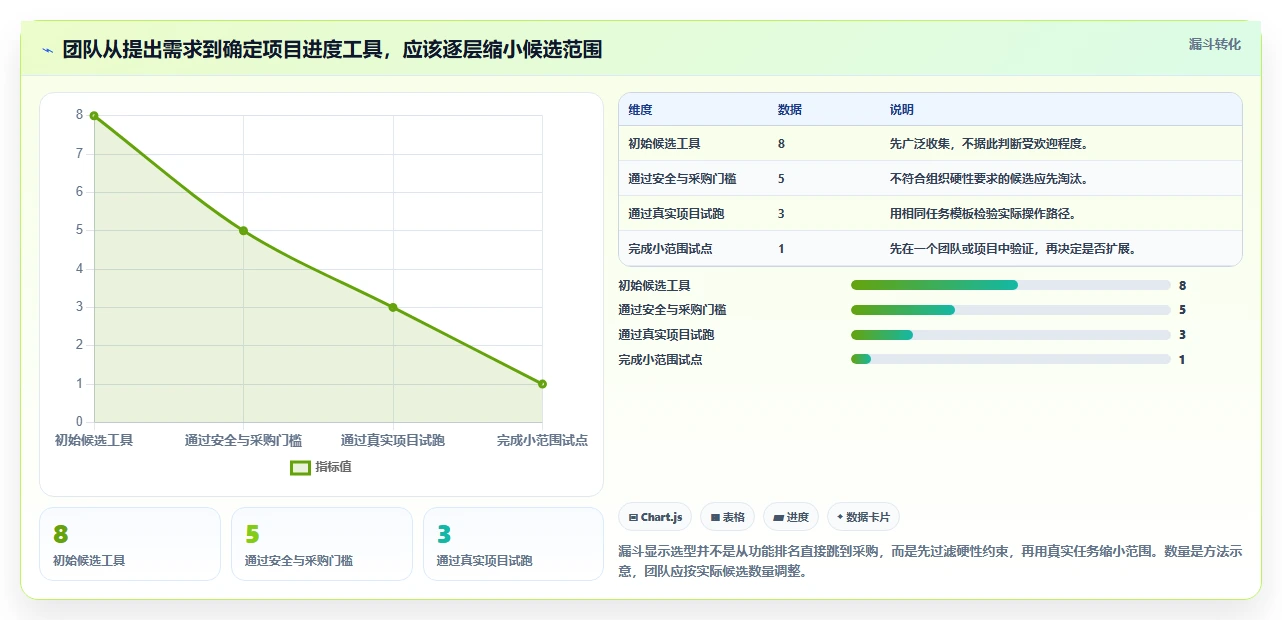Click the progress value 8
The height and width of the screenshot is (620, 1282).
pos(1182,285)
